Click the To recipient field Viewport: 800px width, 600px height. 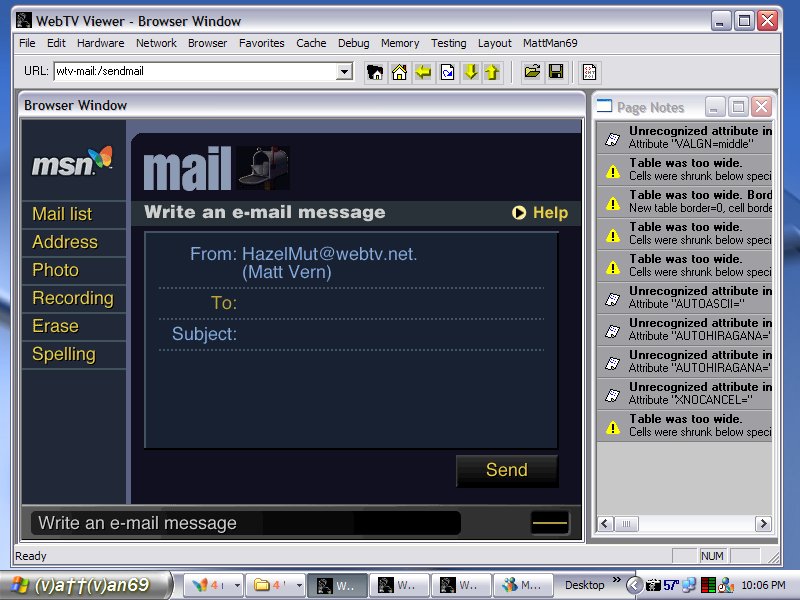click(x=391, y=303)
